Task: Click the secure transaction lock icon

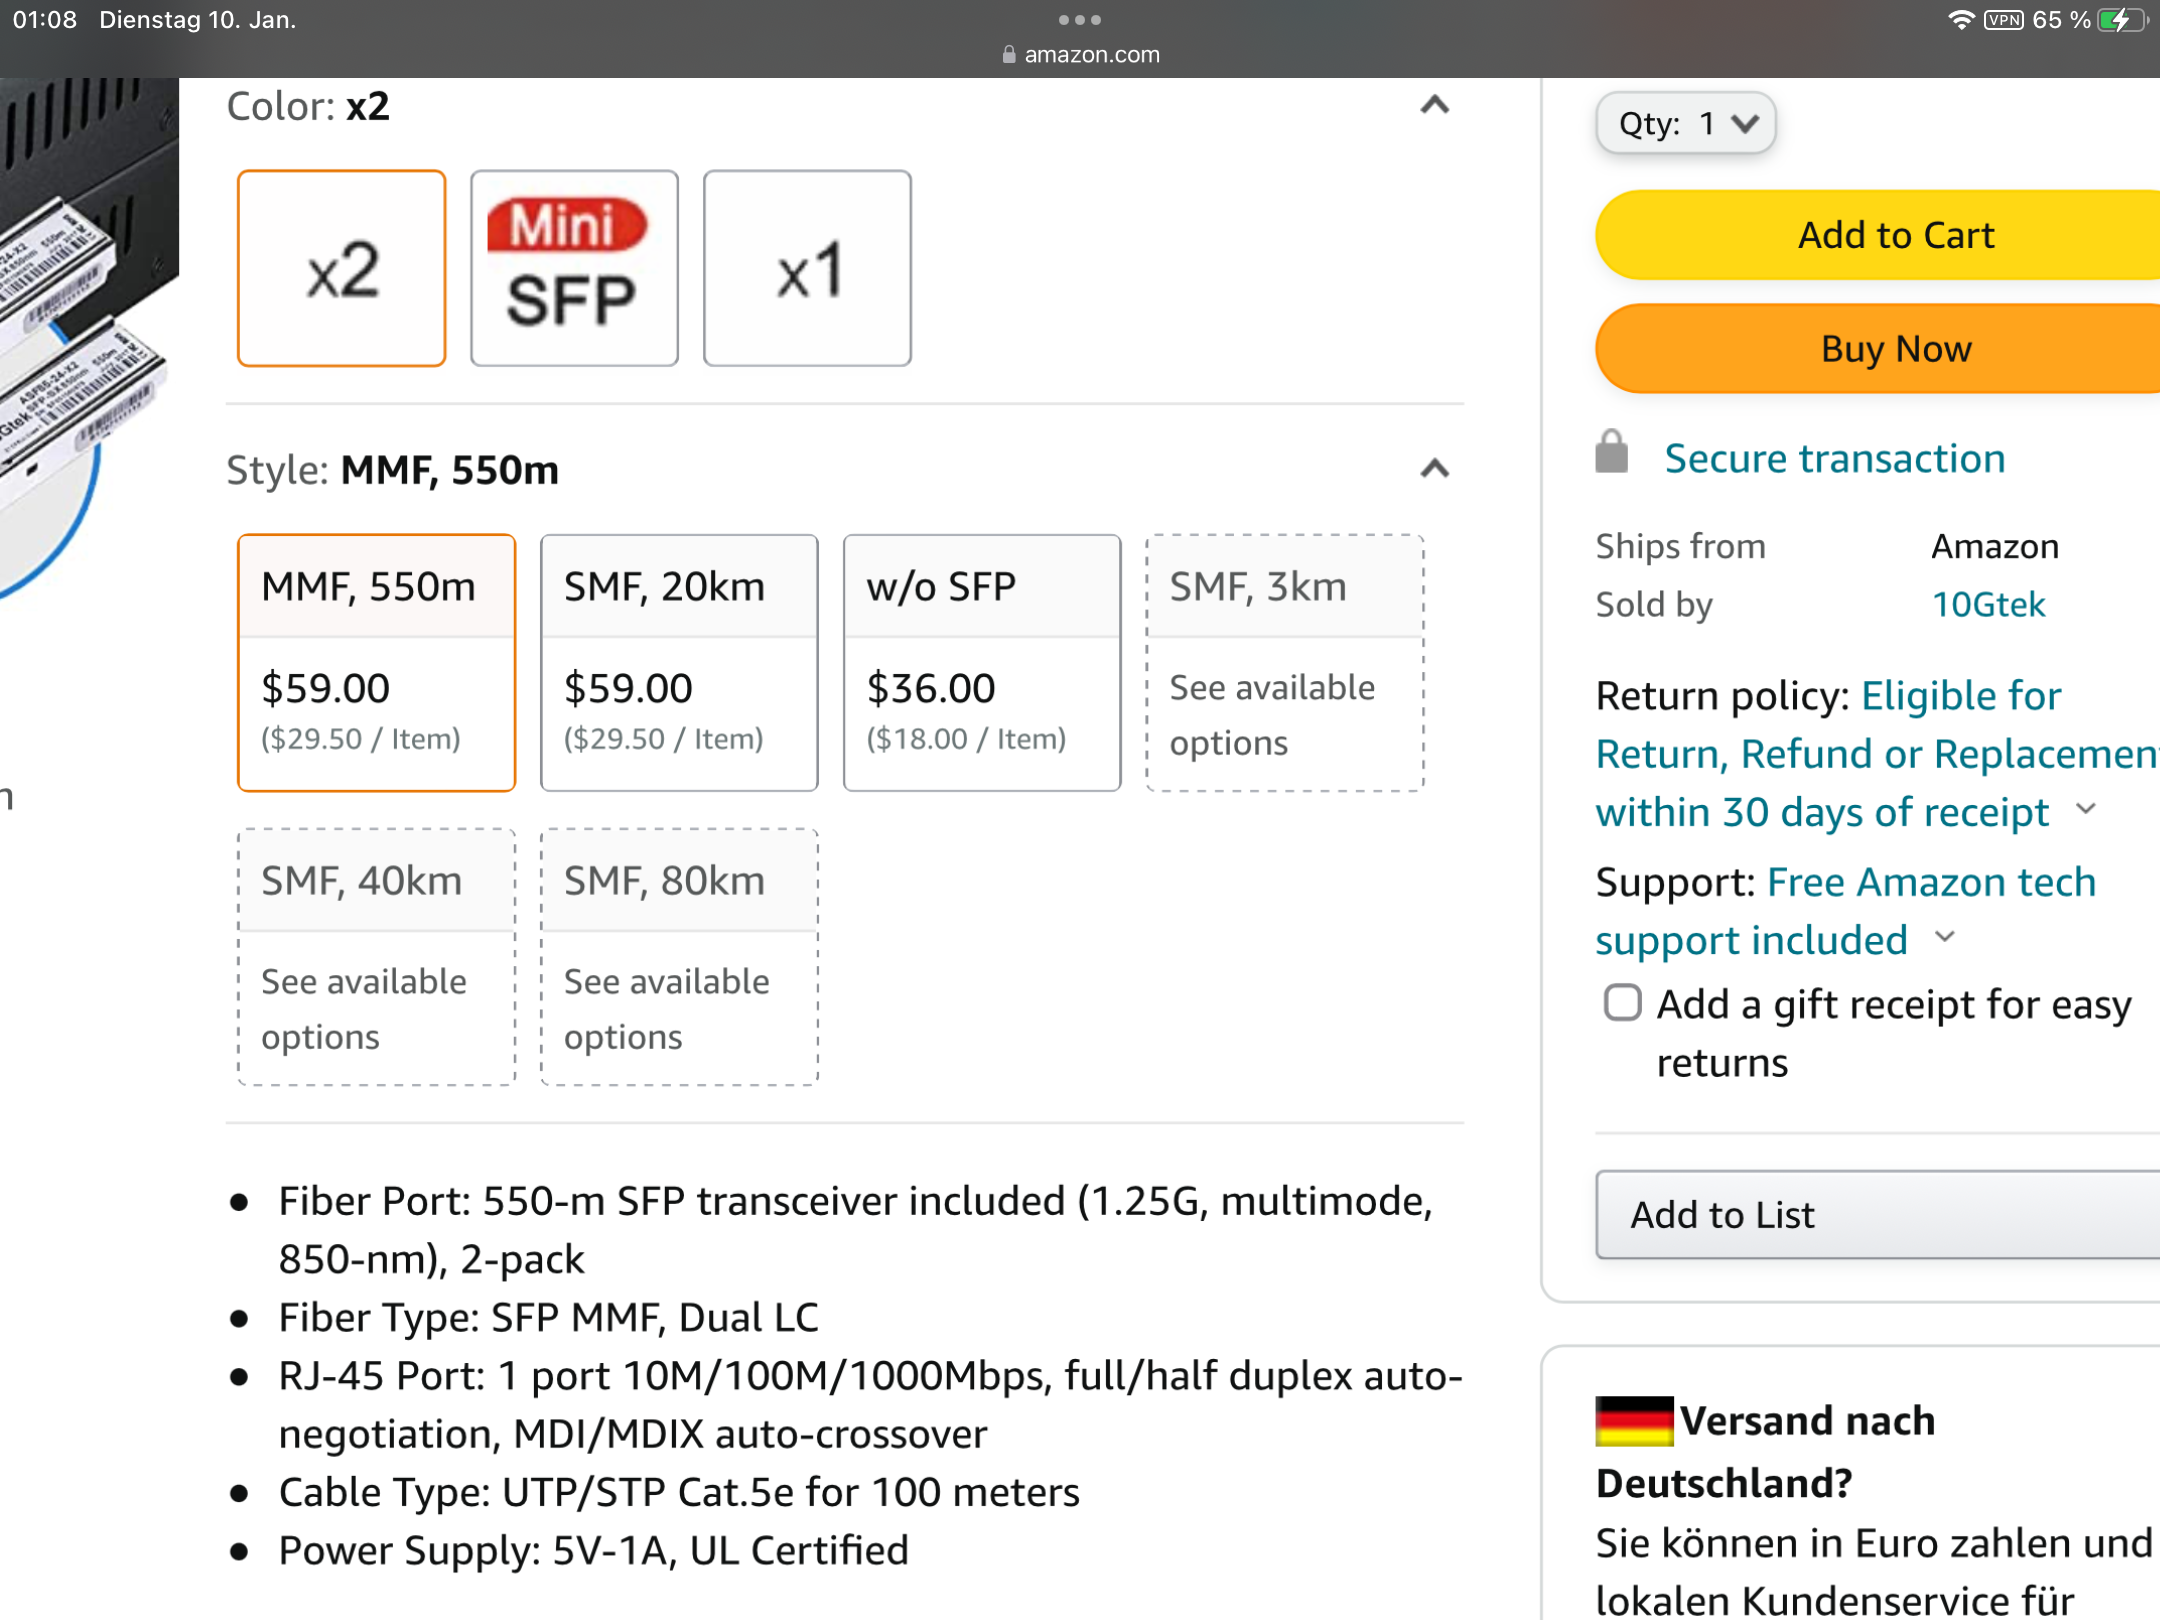Action: tap(1611, 453)
